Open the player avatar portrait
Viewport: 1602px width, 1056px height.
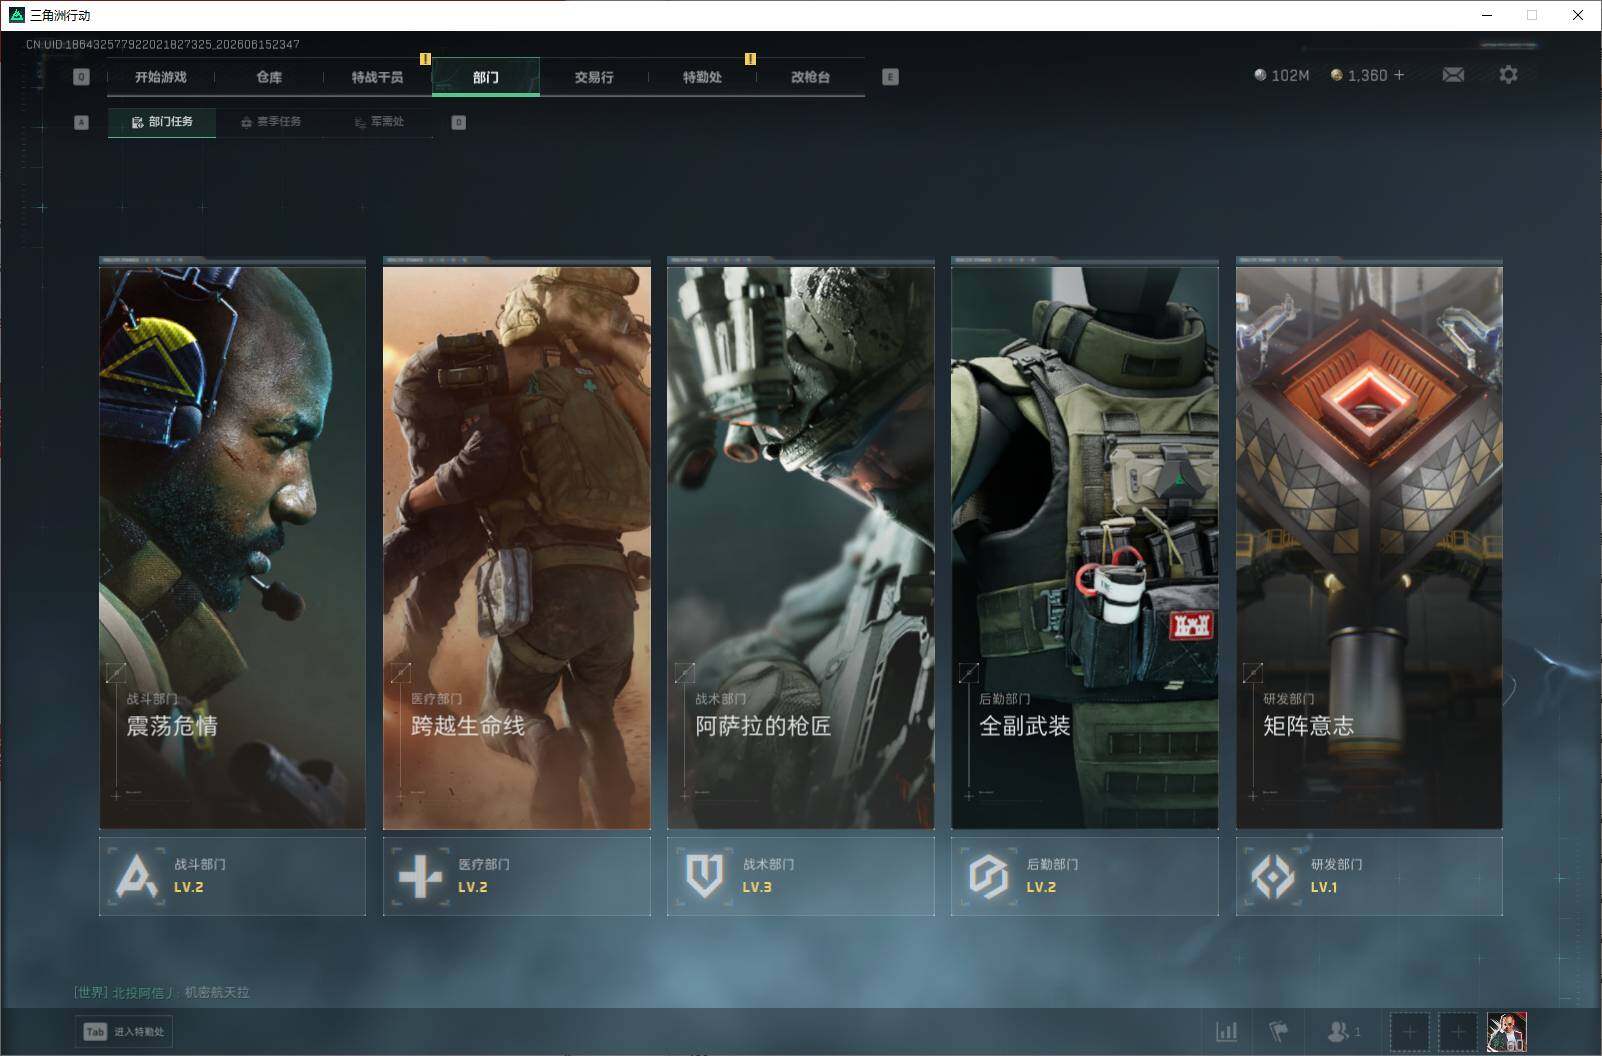click(x=1506, y=1031)
